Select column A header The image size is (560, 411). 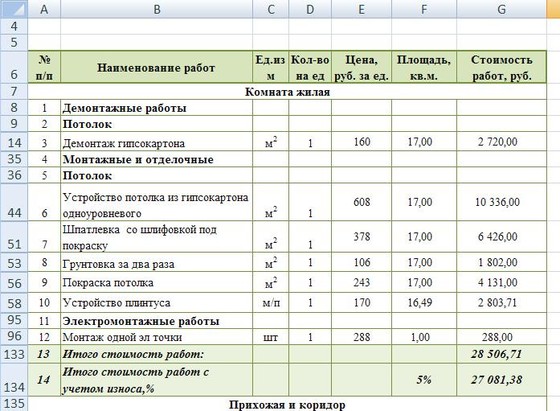pos(44,9)
